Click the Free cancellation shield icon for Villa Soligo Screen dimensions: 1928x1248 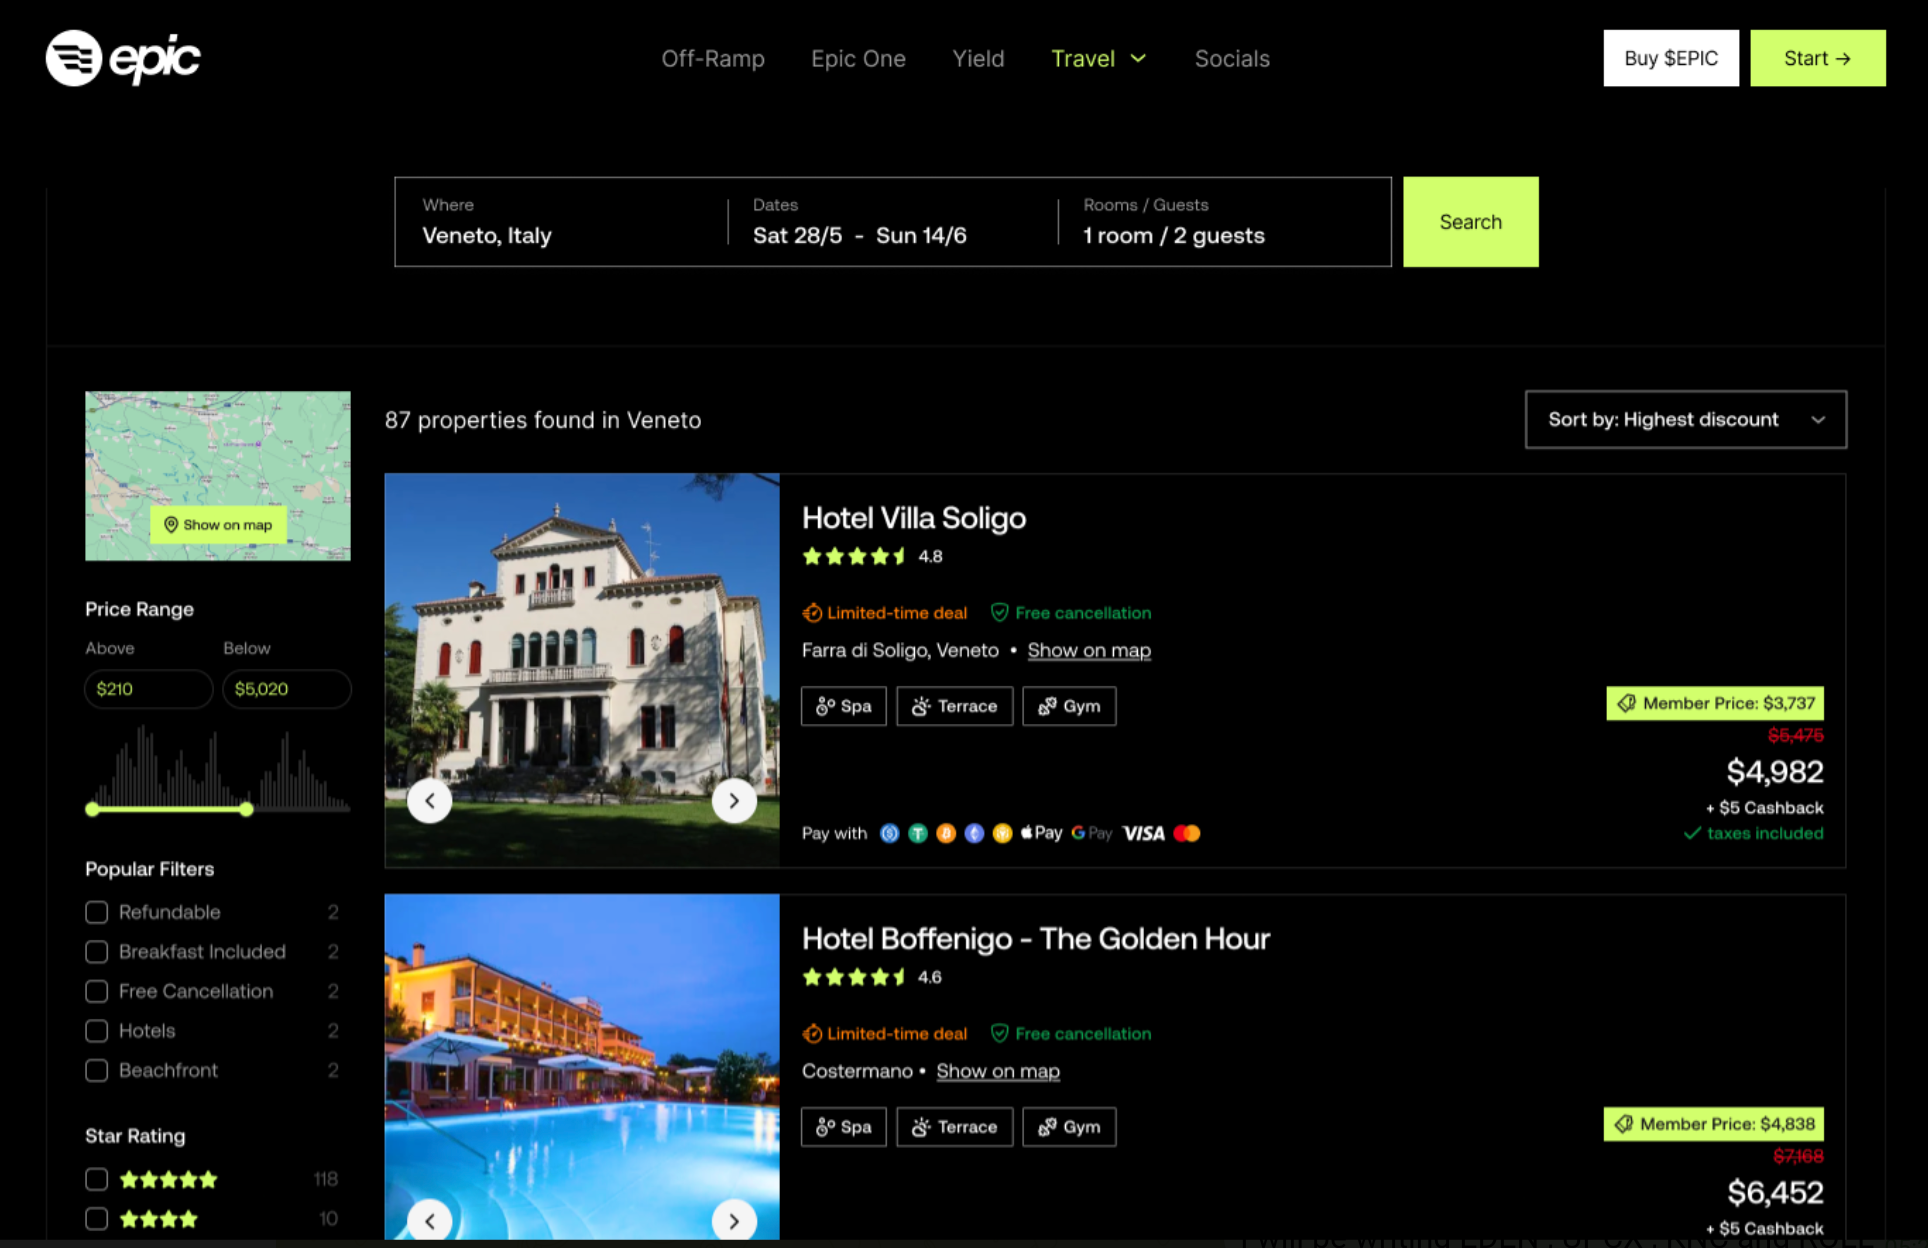click(999, 612)
